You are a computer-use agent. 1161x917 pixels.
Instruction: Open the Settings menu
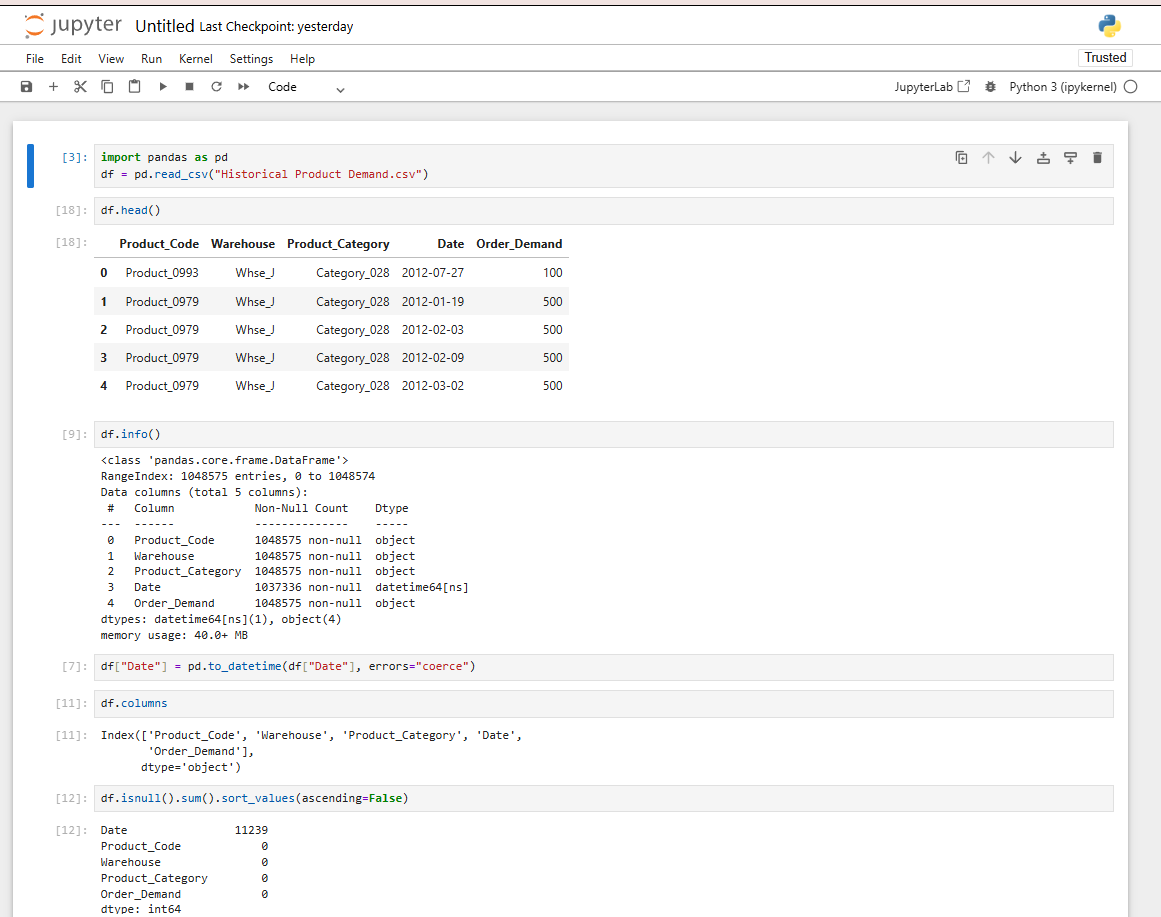pyautogui.click(x=251, y=59)
